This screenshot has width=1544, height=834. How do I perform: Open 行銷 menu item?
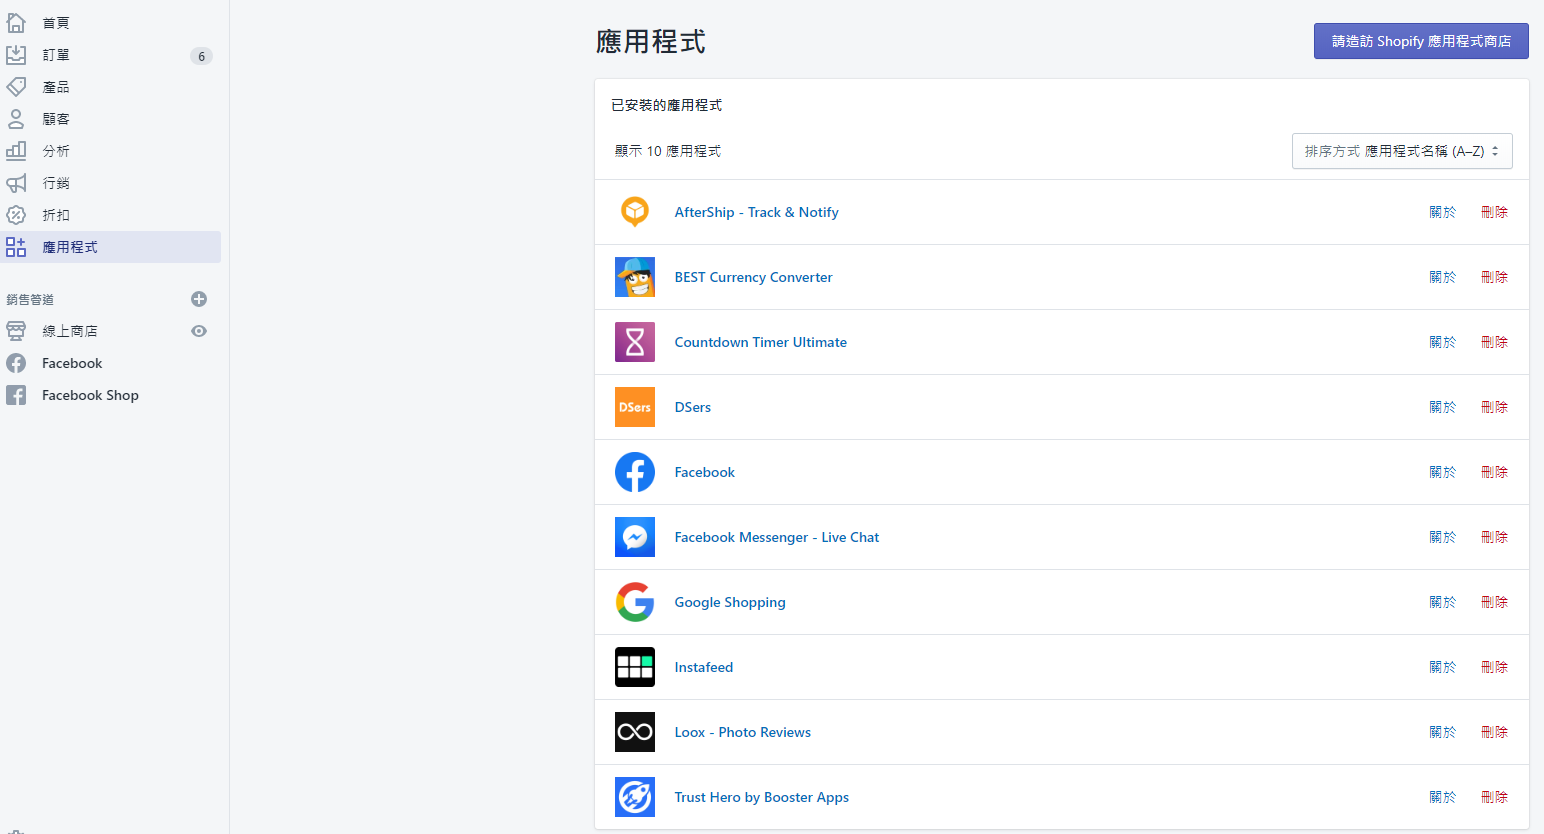[x=56, y=183]
